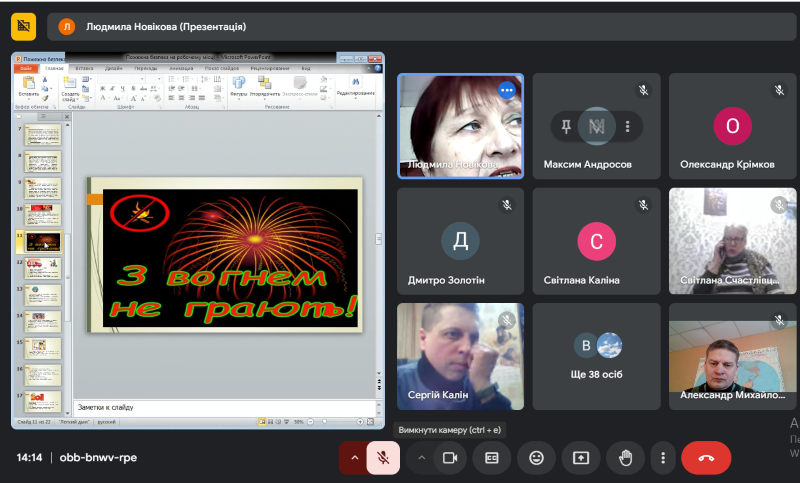Click blue options icon on Людмила Новікова's video

(x=507, y=90)
